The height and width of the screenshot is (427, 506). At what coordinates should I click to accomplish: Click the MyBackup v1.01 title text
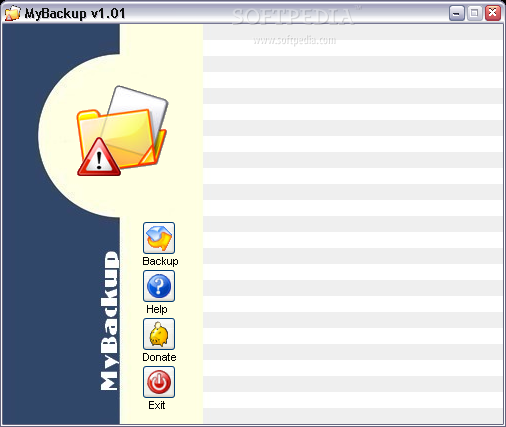tap(75, 14)
